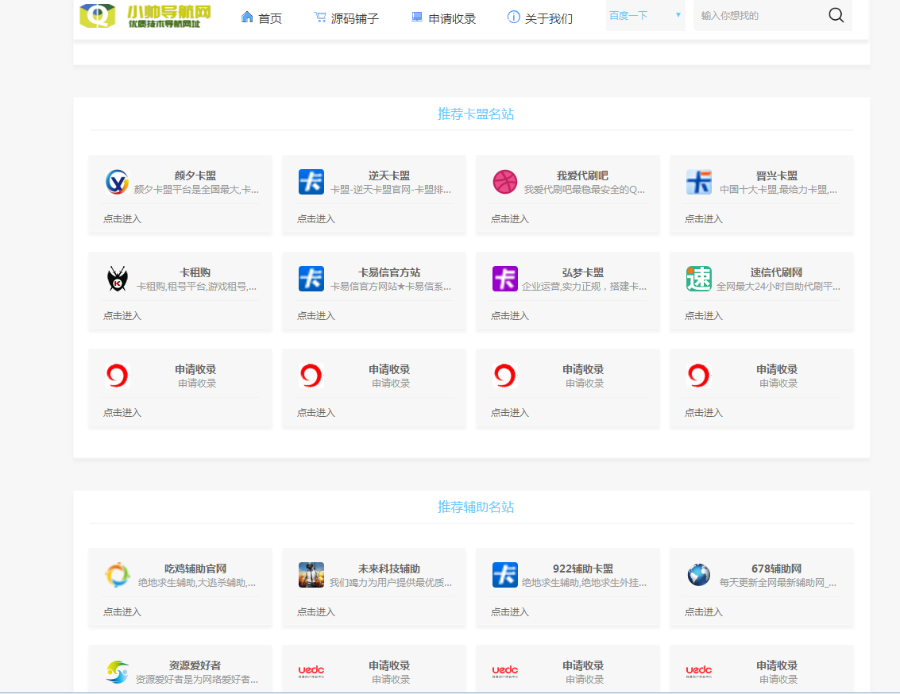Click 点击进入 under 678辅助网

click(703, 612)
